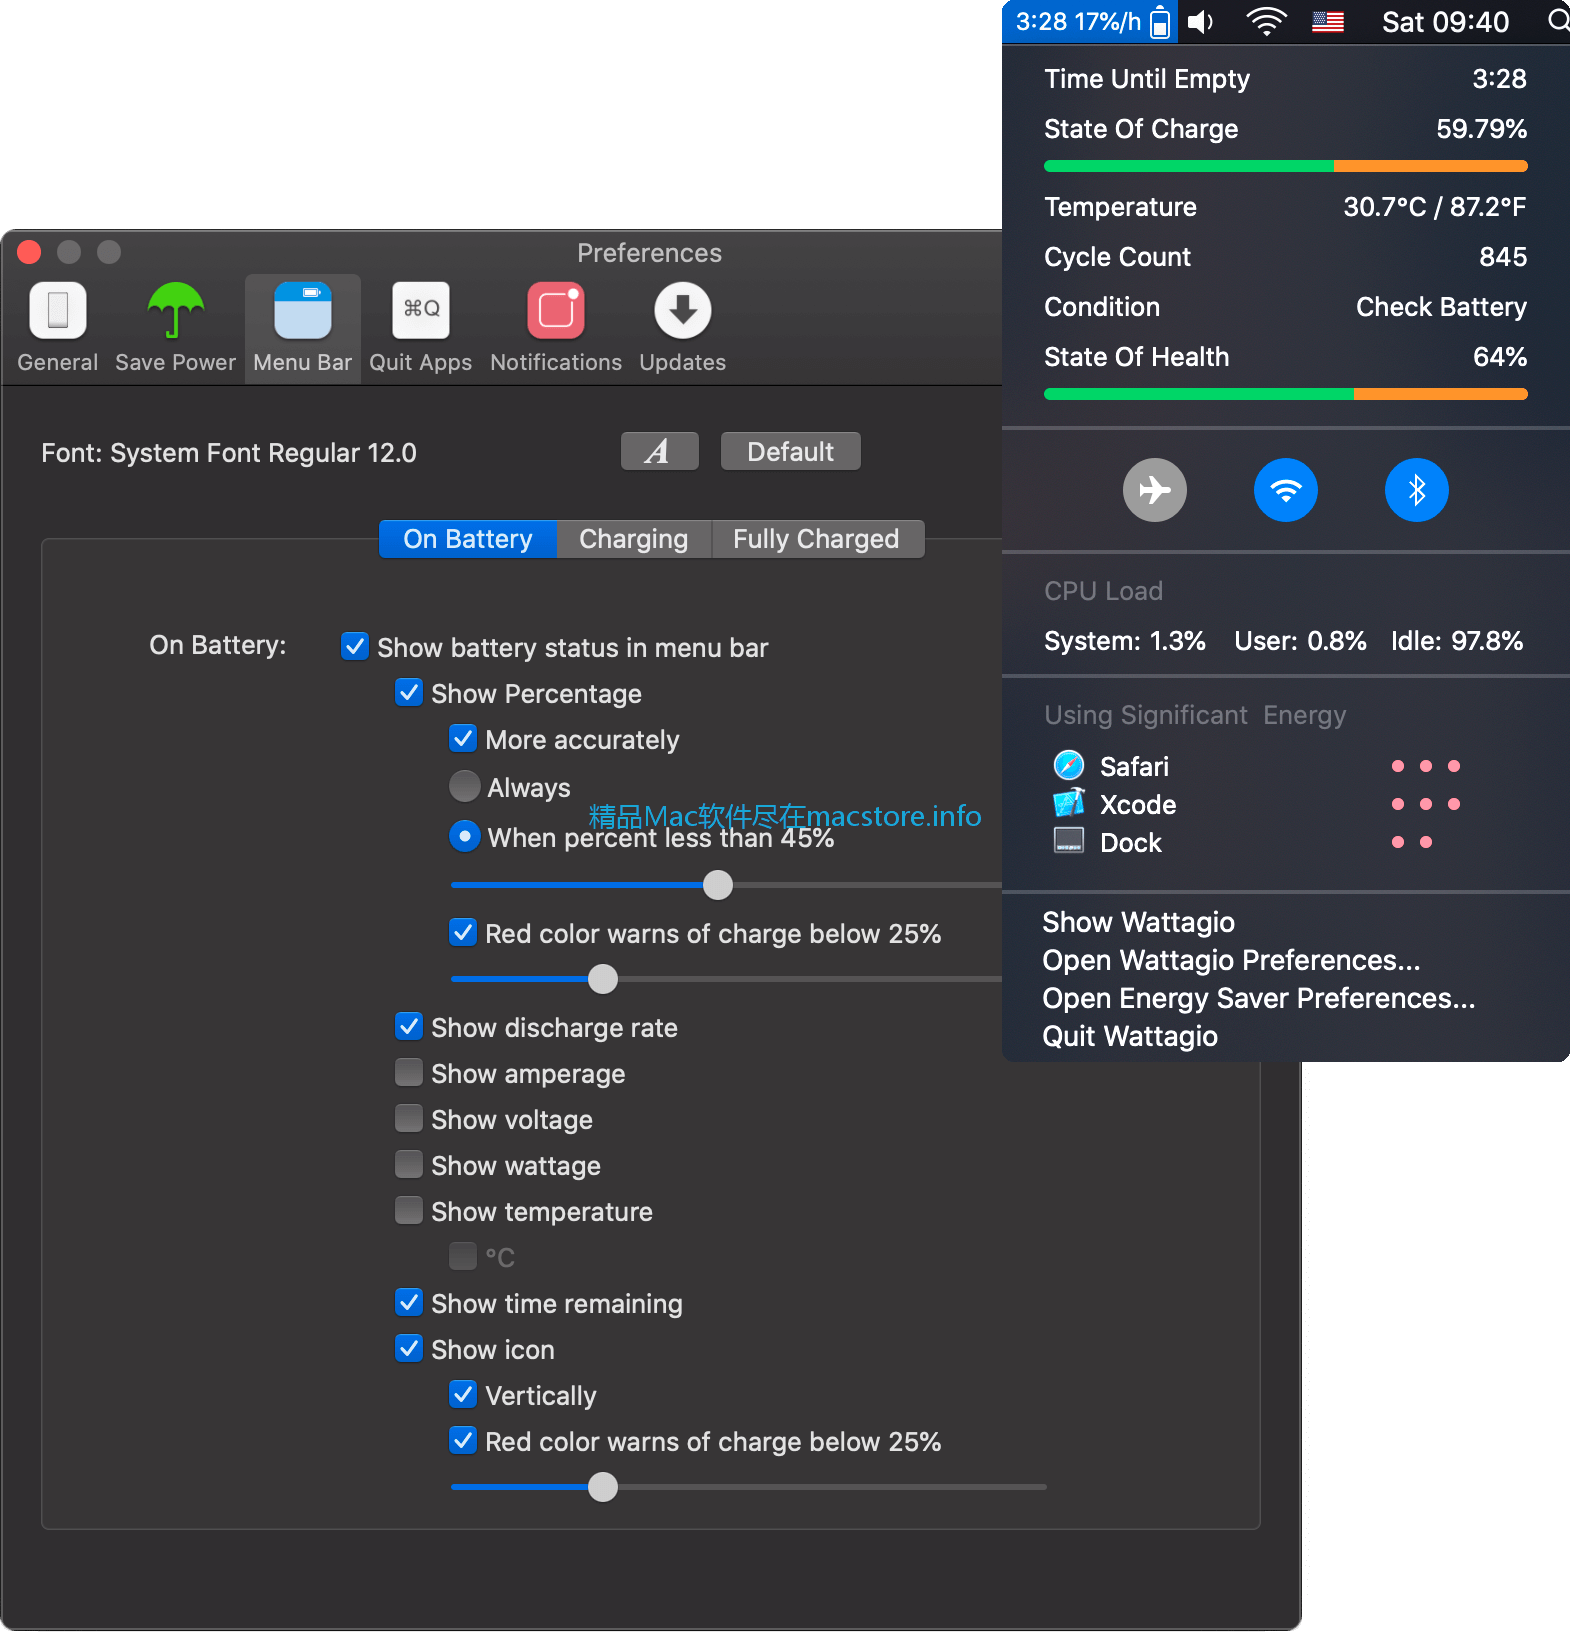The height and width of the screenshot is (1632, 1570).
Task: Choose Quit Wattagio menu entry
Action: 1130,1036
